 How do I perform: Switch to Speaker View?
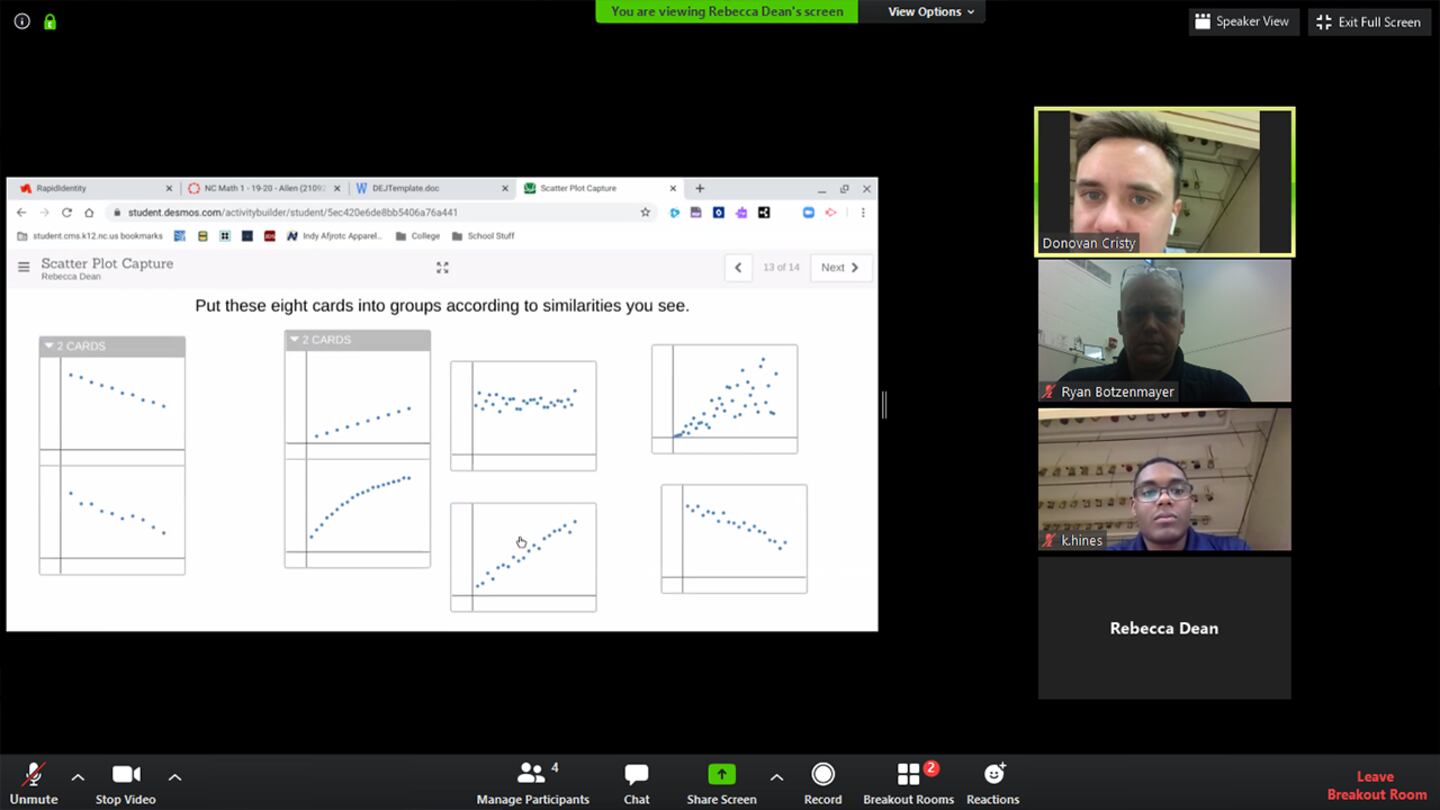[1243, 22]
